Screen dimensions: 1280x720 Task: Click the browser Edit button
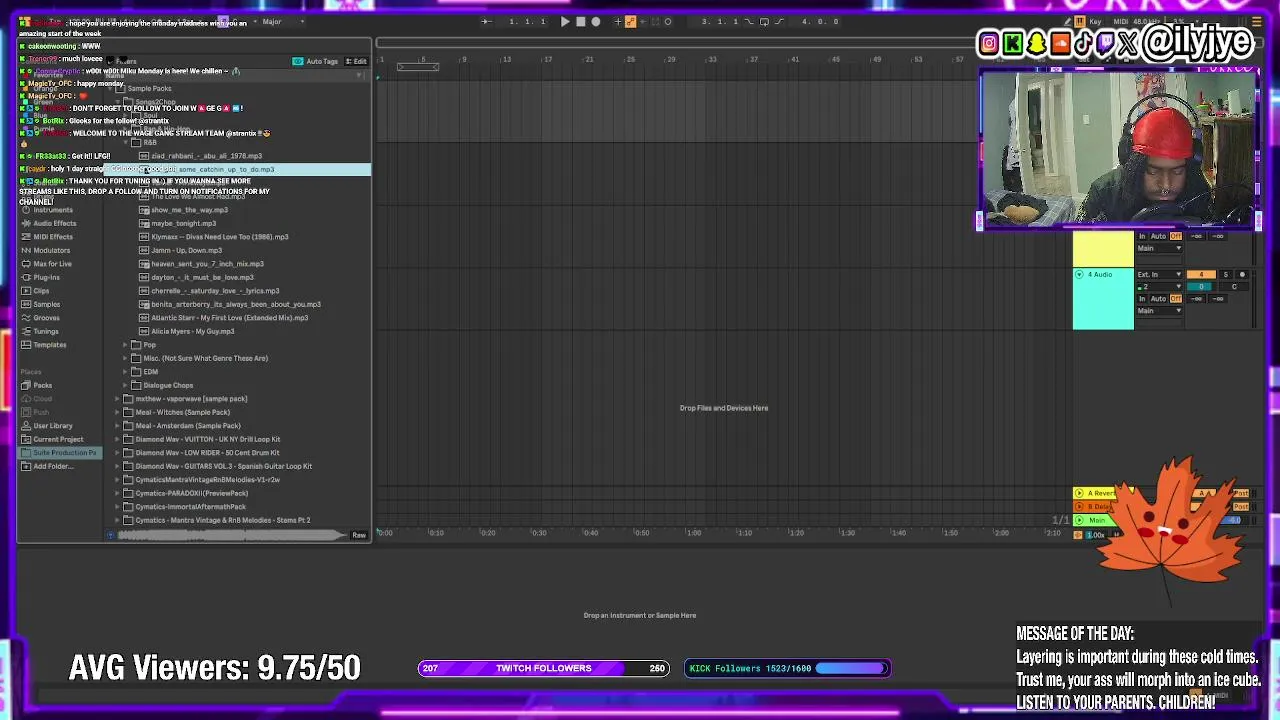click(356, 61)
